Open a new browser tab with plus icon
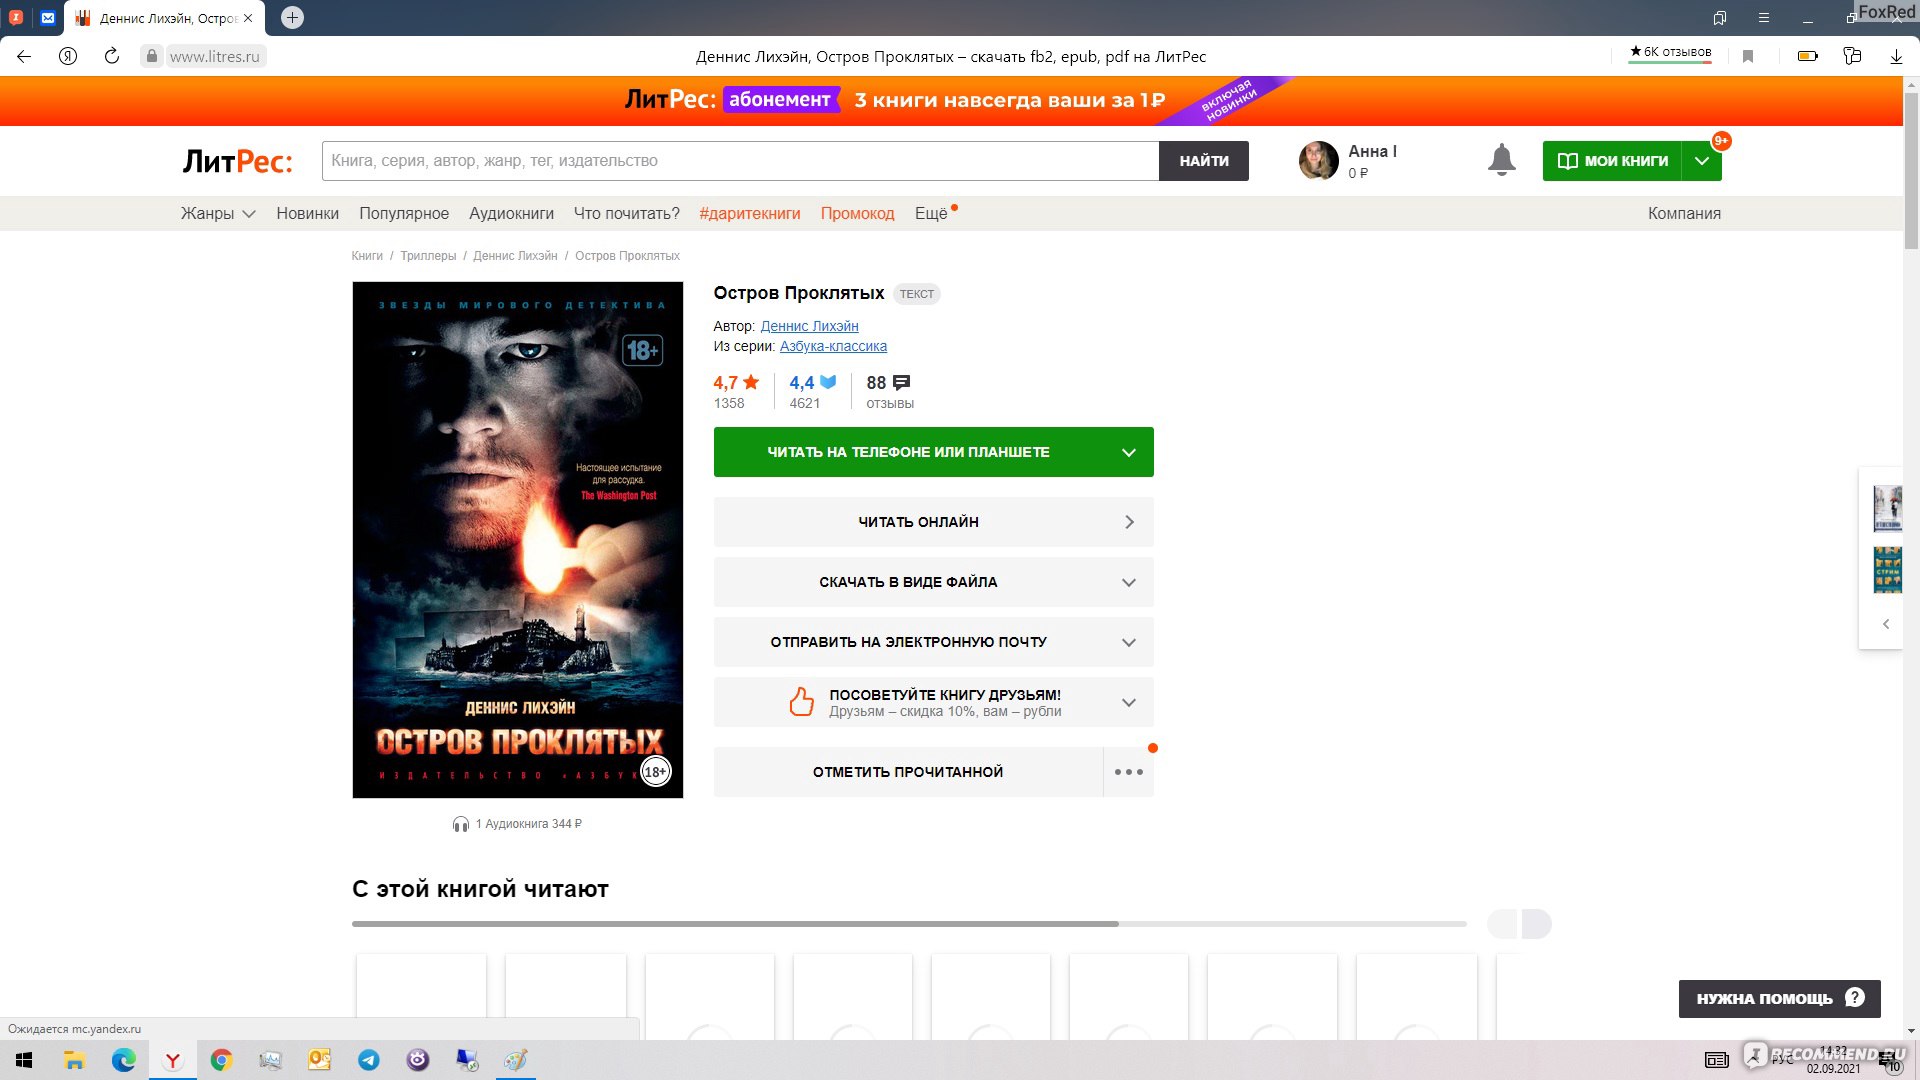Viewport: 1920px width, 1080px height. point(292,17)
